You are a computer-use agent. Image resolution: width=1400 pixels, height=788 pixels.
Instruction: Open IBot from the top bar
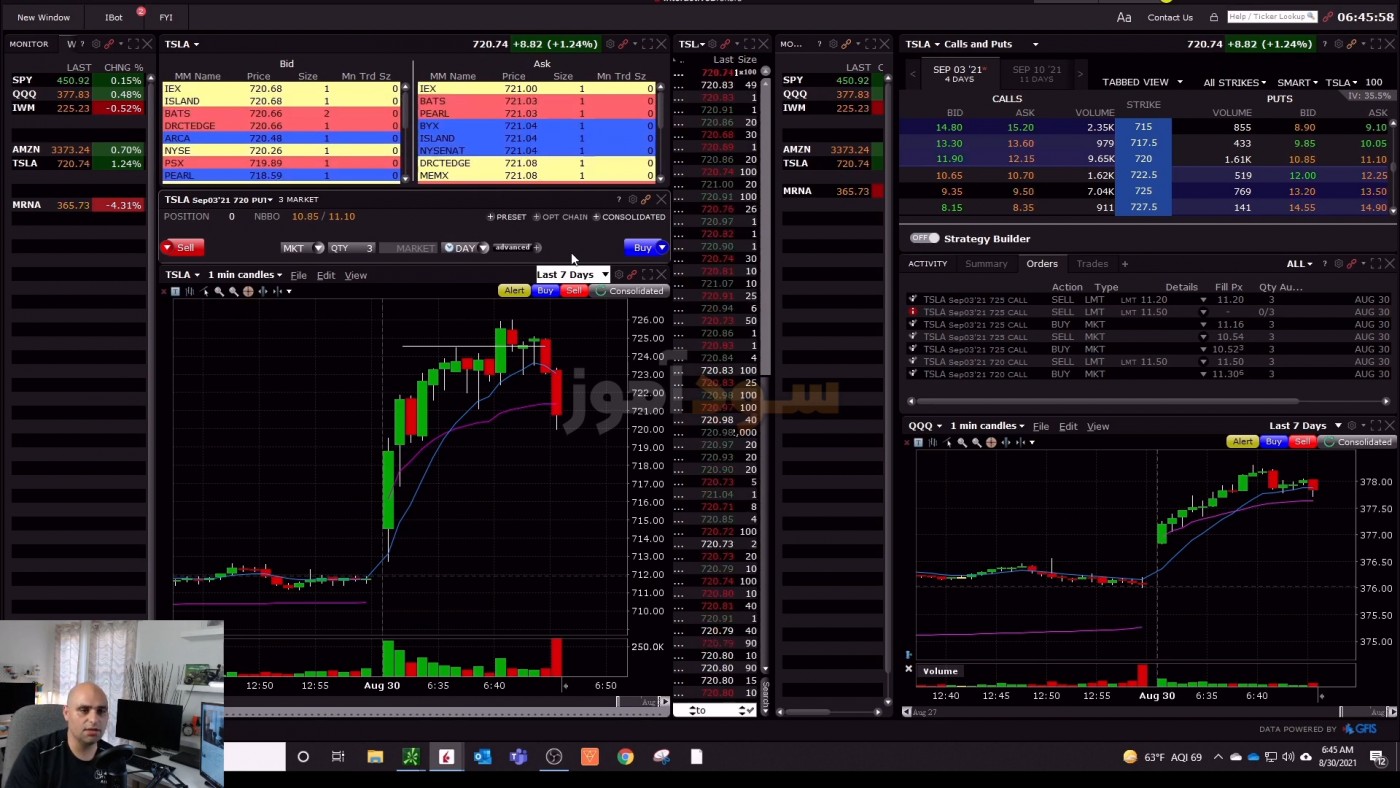click(x=114, y=17)
